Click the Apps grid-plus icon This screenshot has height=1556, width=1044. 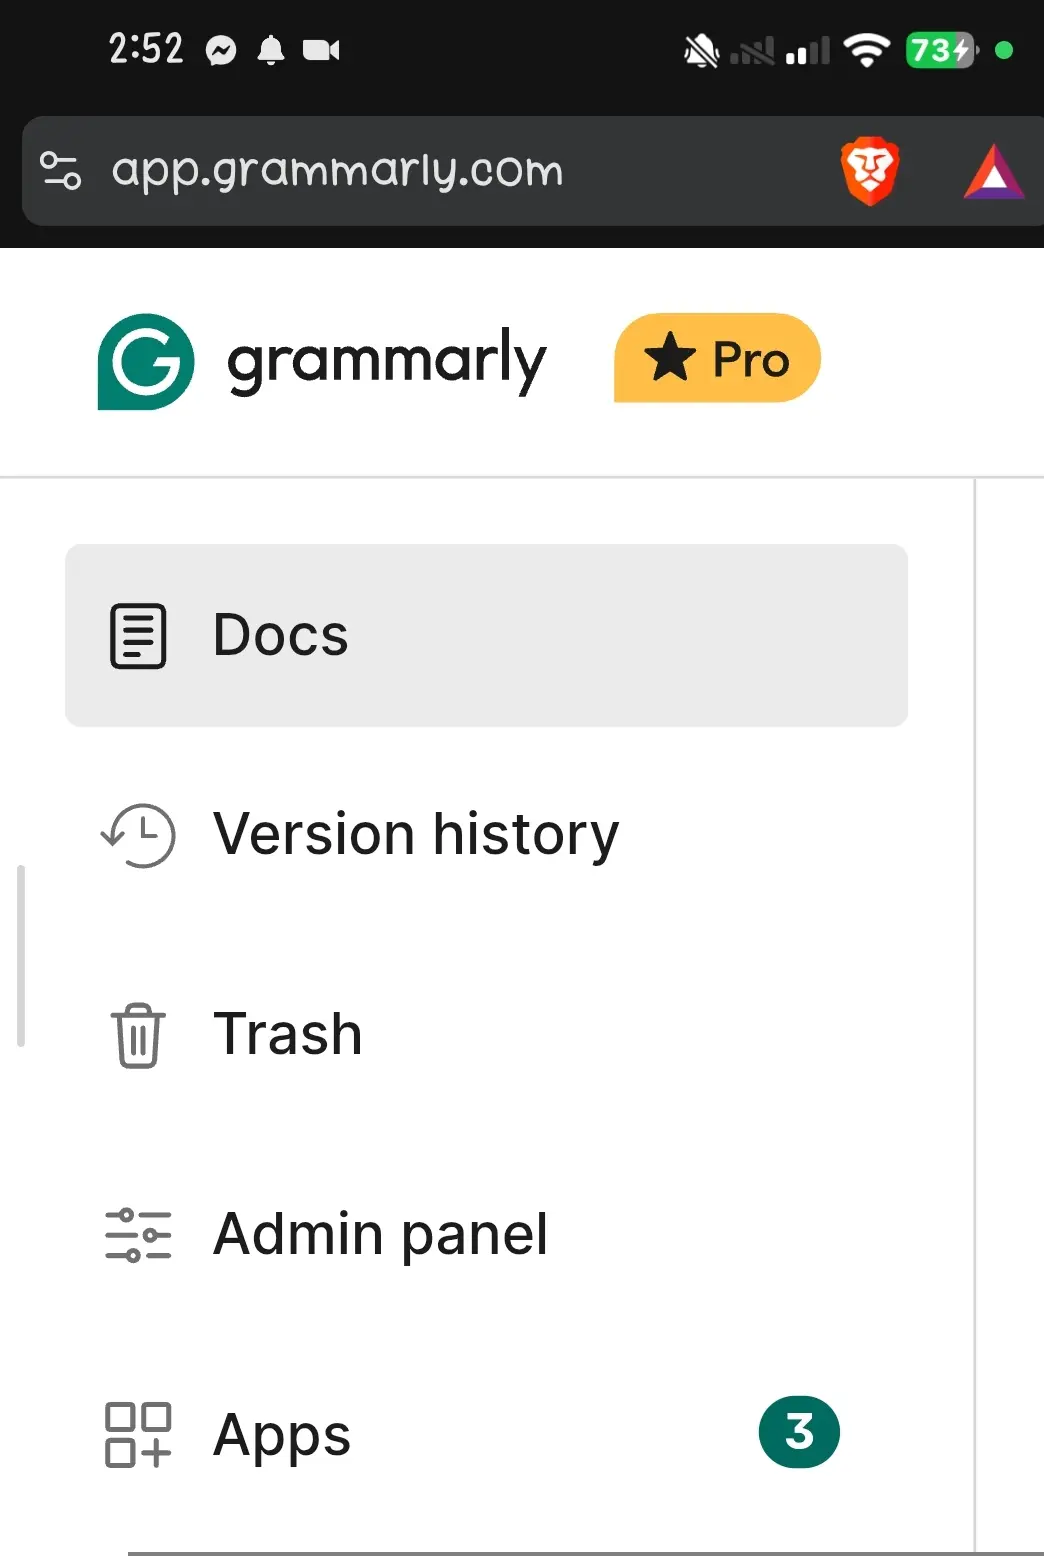(138, 1435)
